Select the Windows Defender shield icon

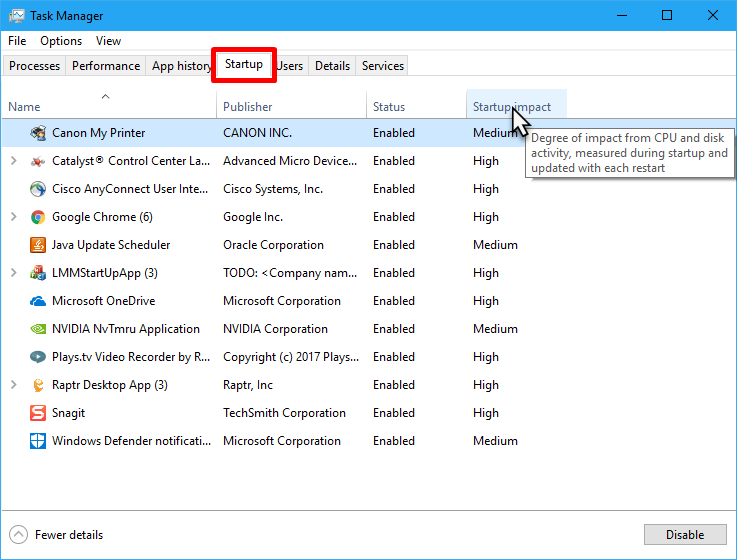pos(38,441)
